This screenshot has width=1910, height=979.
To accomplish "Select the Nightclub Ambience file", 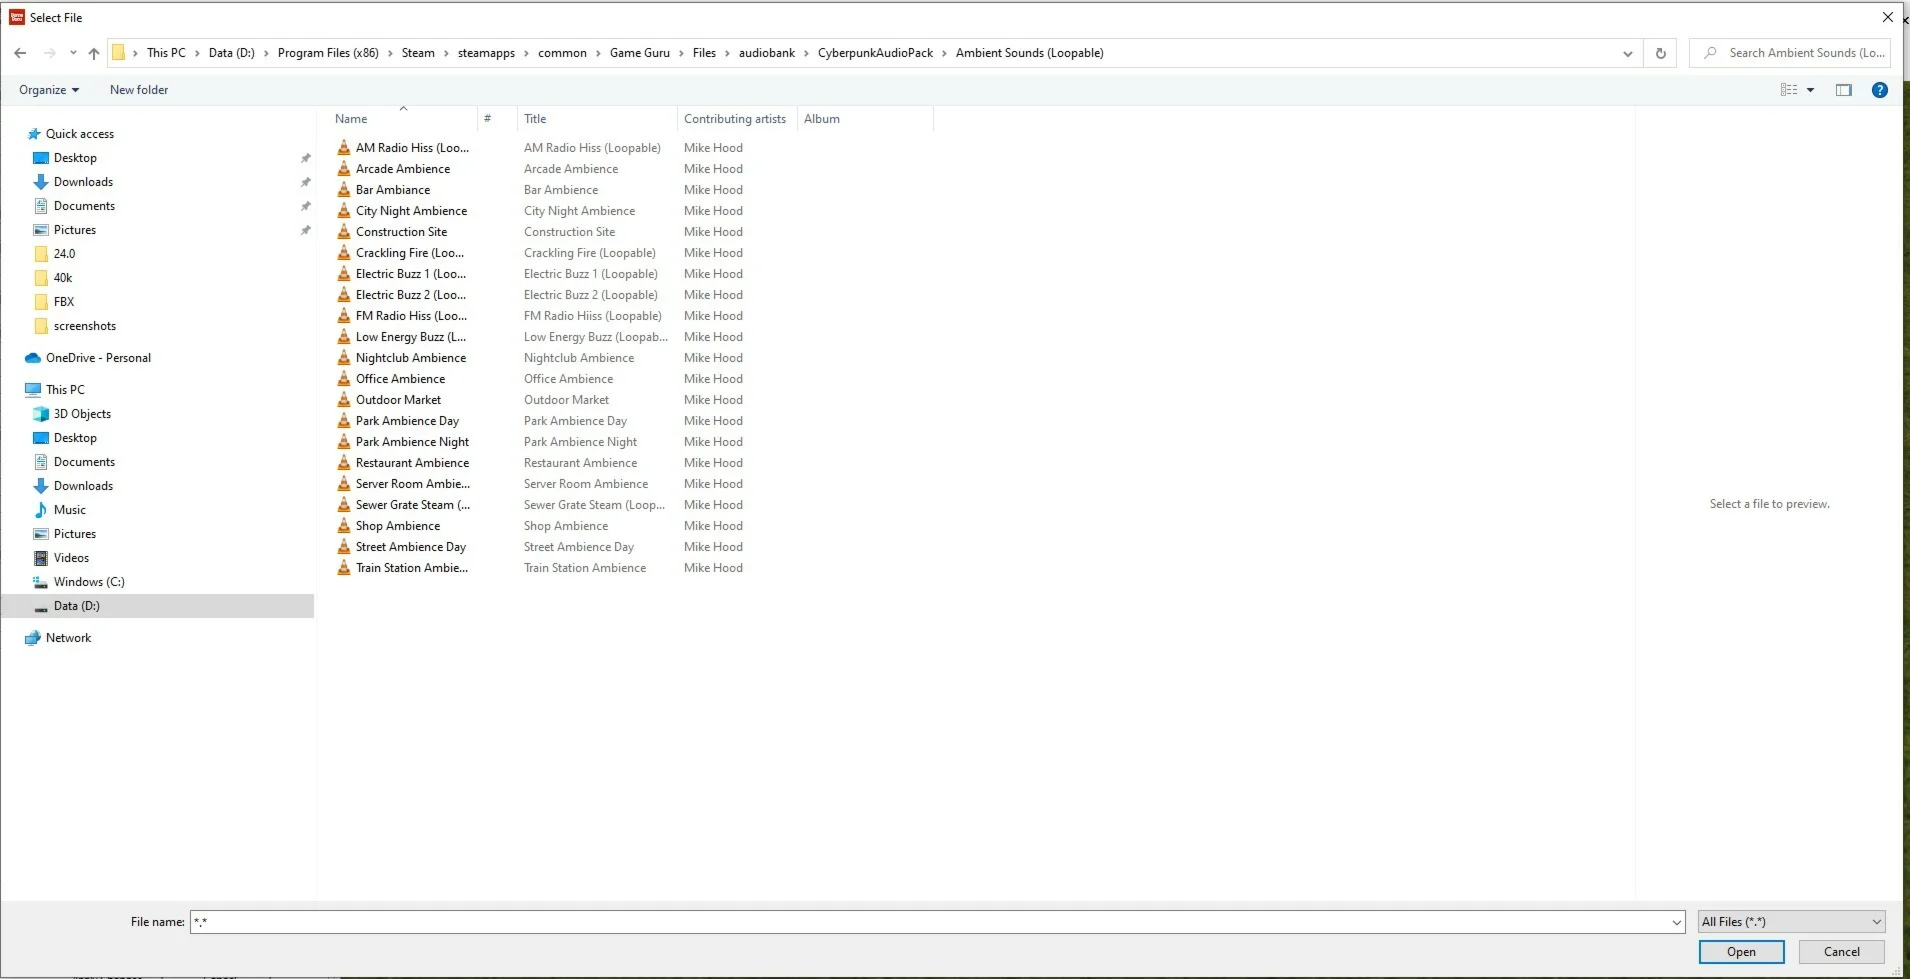I will pos(411,358).
